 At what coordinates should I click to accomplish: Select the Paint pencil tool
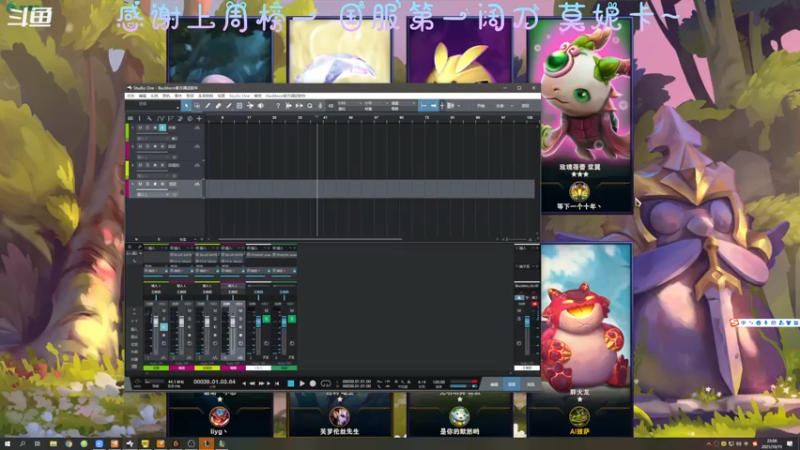(229, 106)
